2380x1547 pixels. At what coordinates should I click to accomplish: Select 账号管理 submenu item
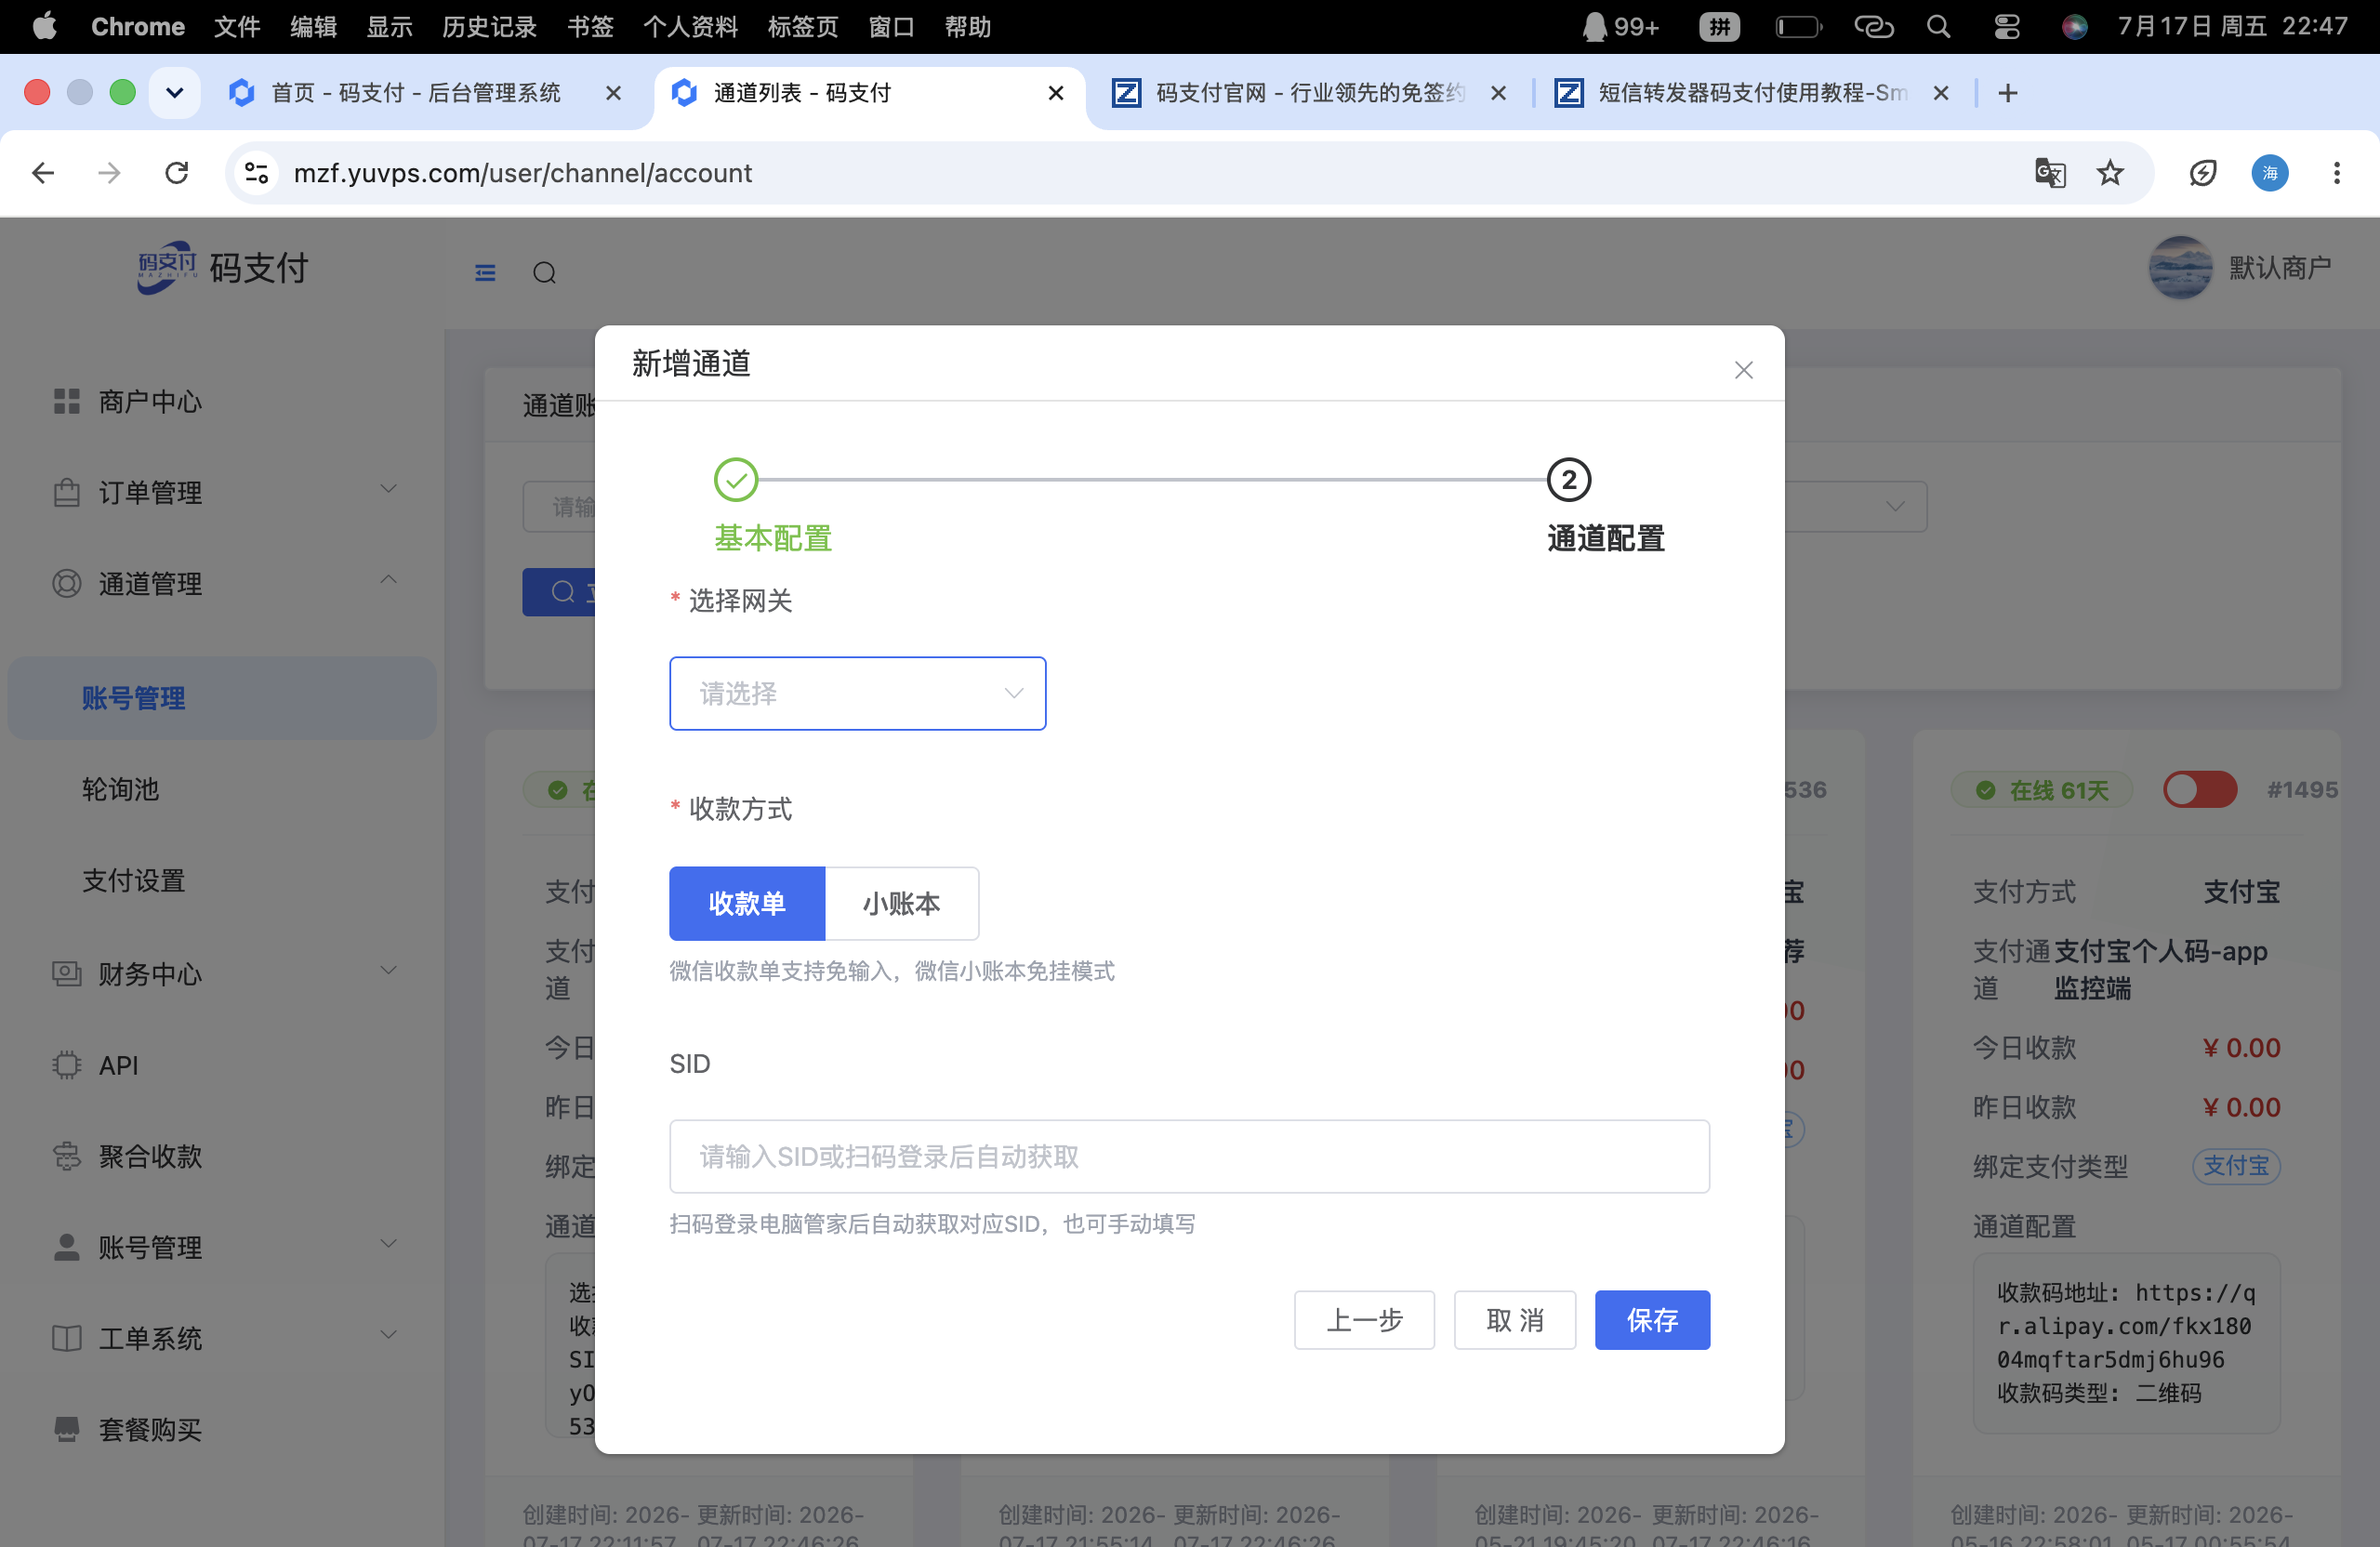222,698
